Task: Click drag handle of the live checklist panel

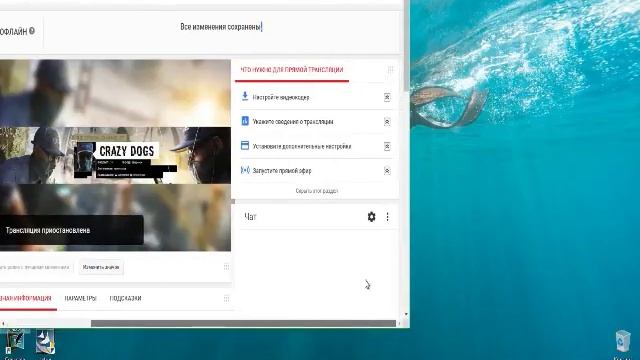Action: click(390, 70)
